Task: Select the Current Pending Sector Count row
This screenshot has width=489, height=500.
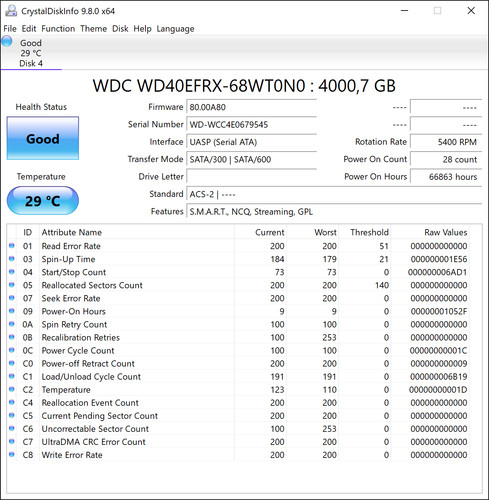Action: tap(238, 416)
